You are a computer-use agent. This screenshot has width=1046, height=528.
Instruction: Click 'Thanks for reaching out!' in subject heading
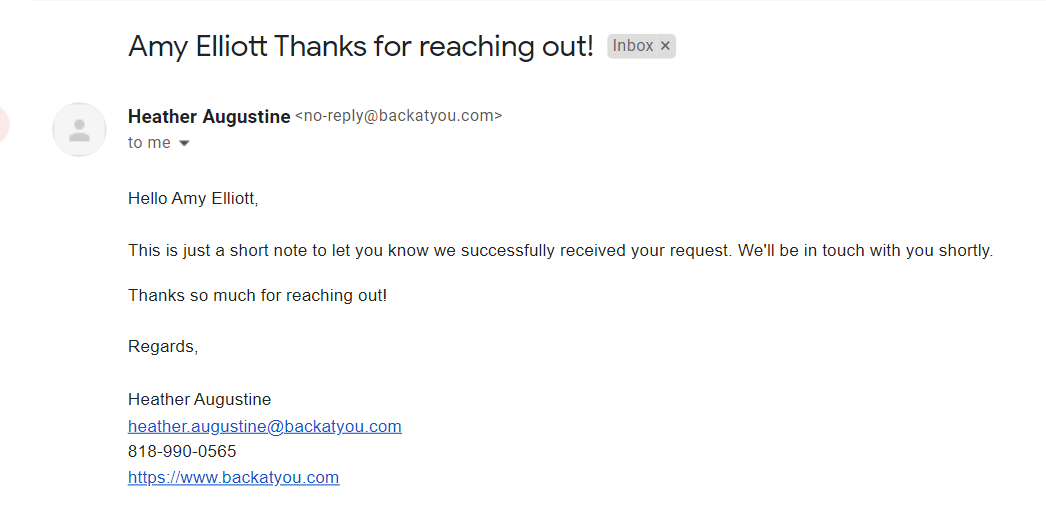tap(434, 46)
